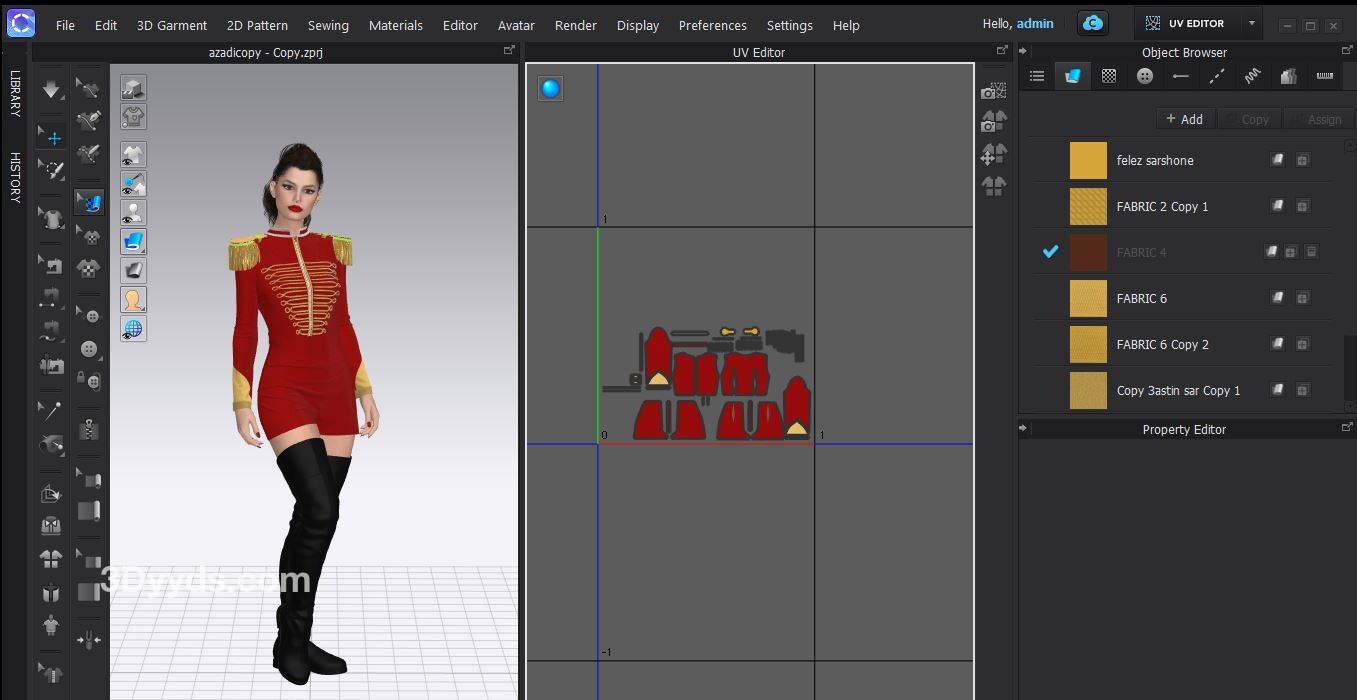Click the UV snapshot camera icon
The image size is (1357, 700).
coord(993,91)
